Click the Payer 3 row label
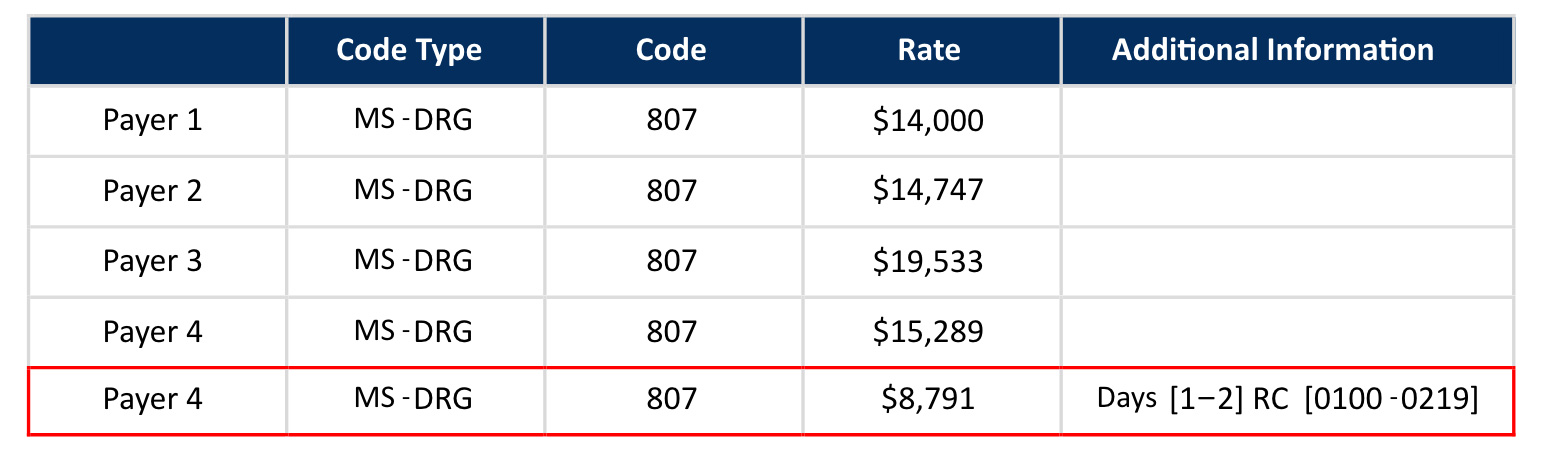 [x=152, y=261]
